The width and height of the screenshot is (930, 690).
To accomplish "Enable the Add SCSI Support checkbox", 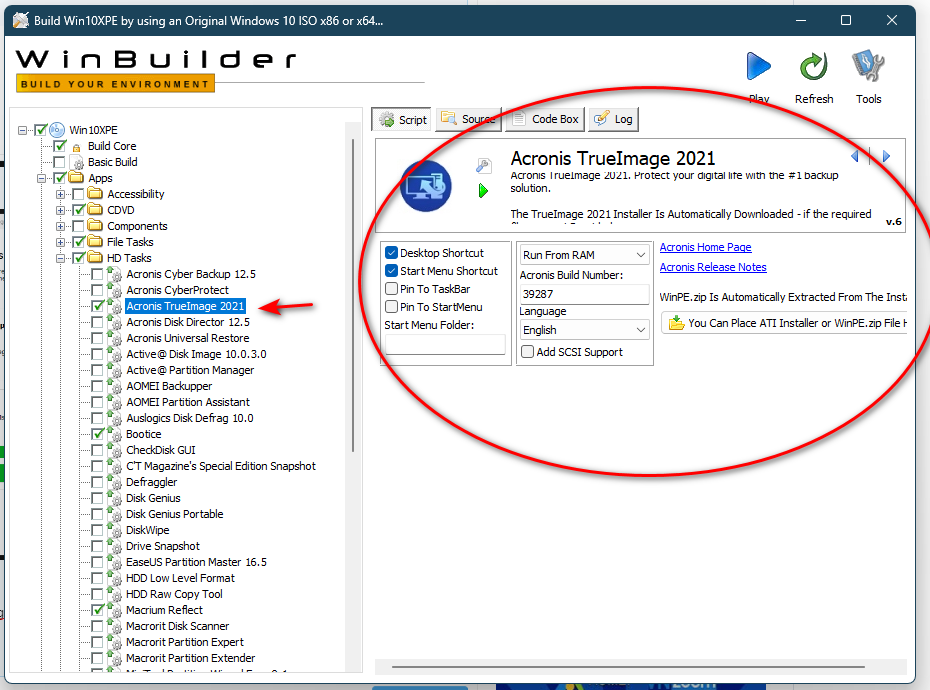I will [x=527, y=352].
